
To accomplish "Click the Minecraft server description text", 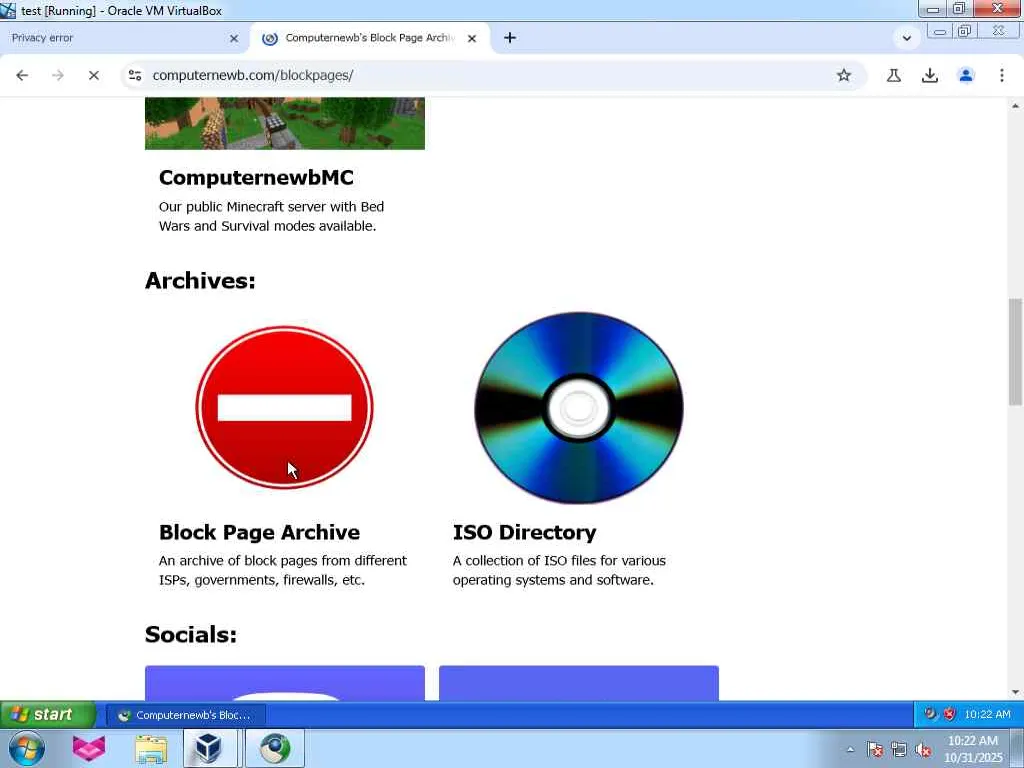I will point(271,216).
